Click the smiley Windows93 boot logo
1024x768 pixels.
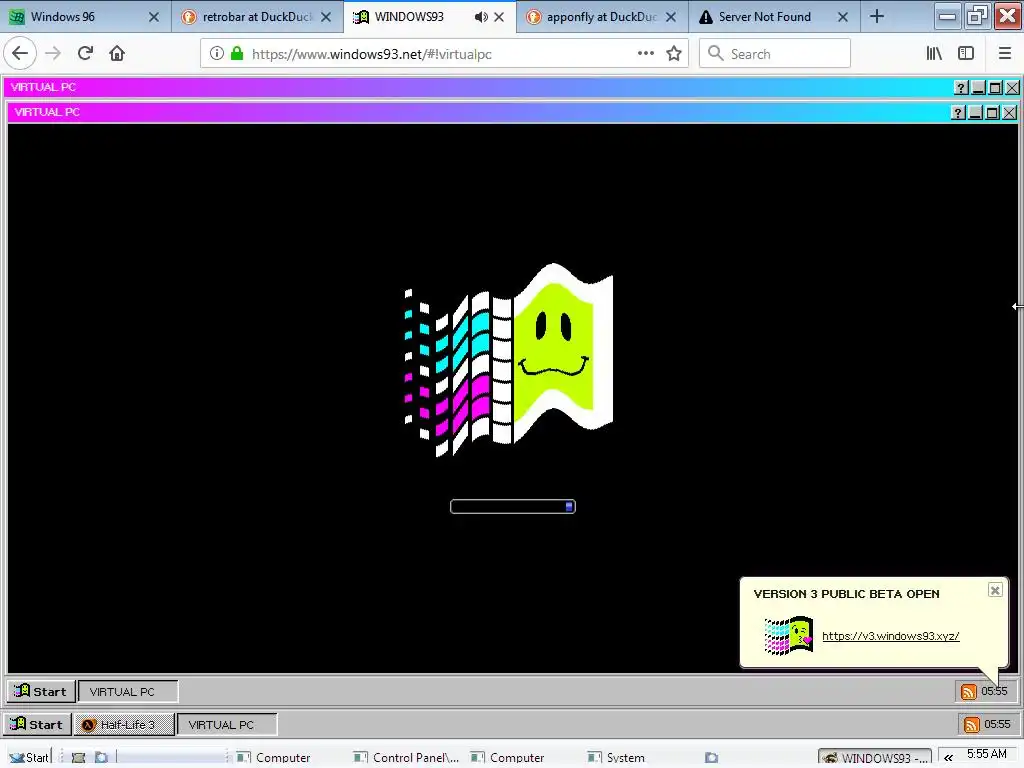509,359
